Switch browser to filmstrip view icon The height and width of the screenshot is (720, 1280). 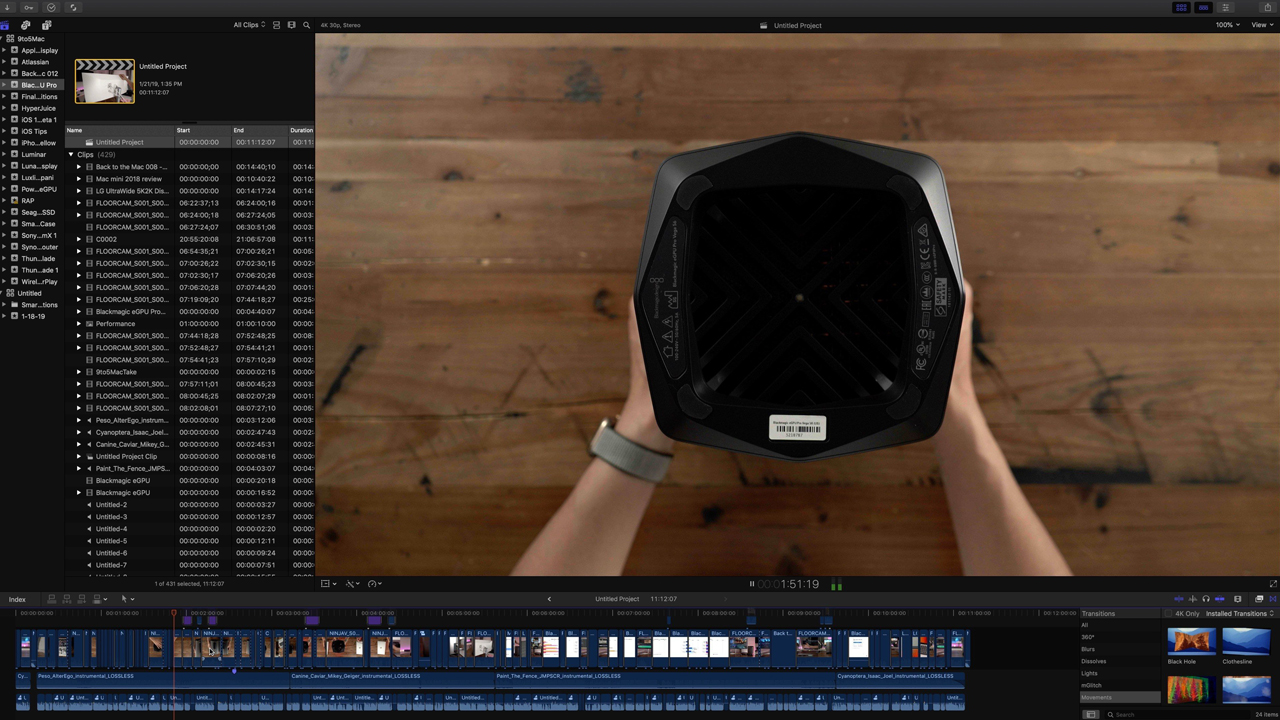[291, 25]
